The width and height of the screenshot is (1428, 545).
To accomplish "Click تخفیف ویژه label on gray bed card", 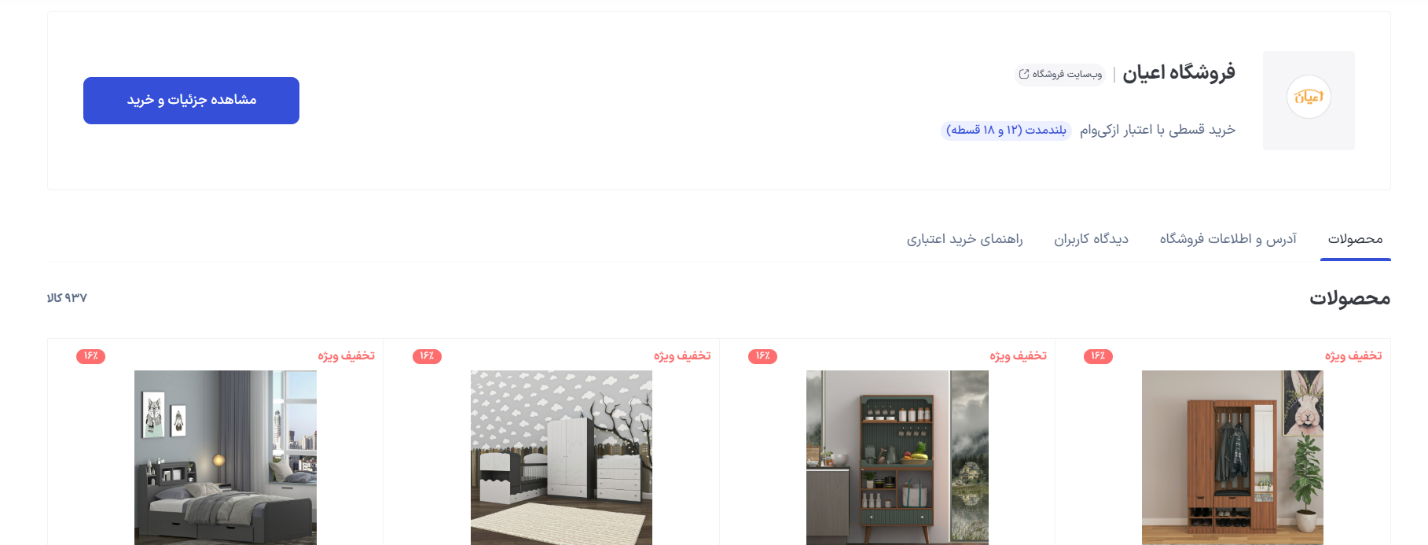I will (x=346, y=356).
